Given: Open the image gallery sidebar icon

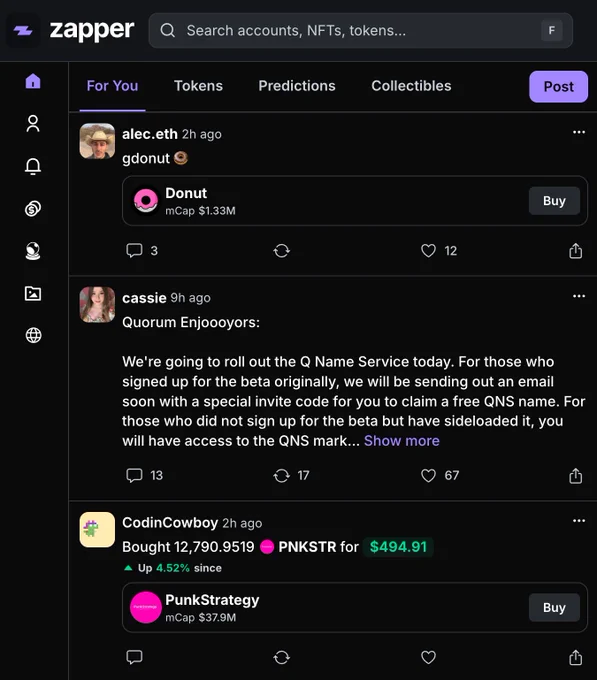Looking at the screenshot, I should tap(33, 294).
